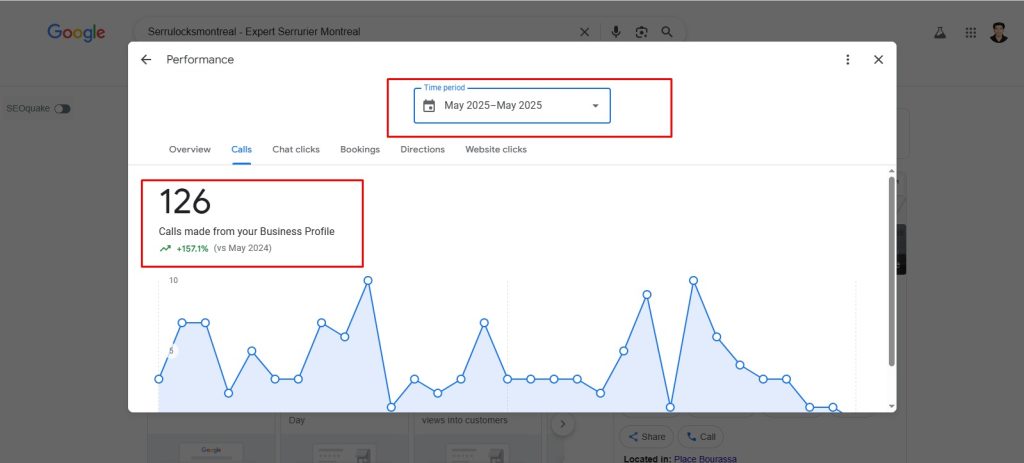
Task: Open the Google apps grid
Action: coord(971,33)
